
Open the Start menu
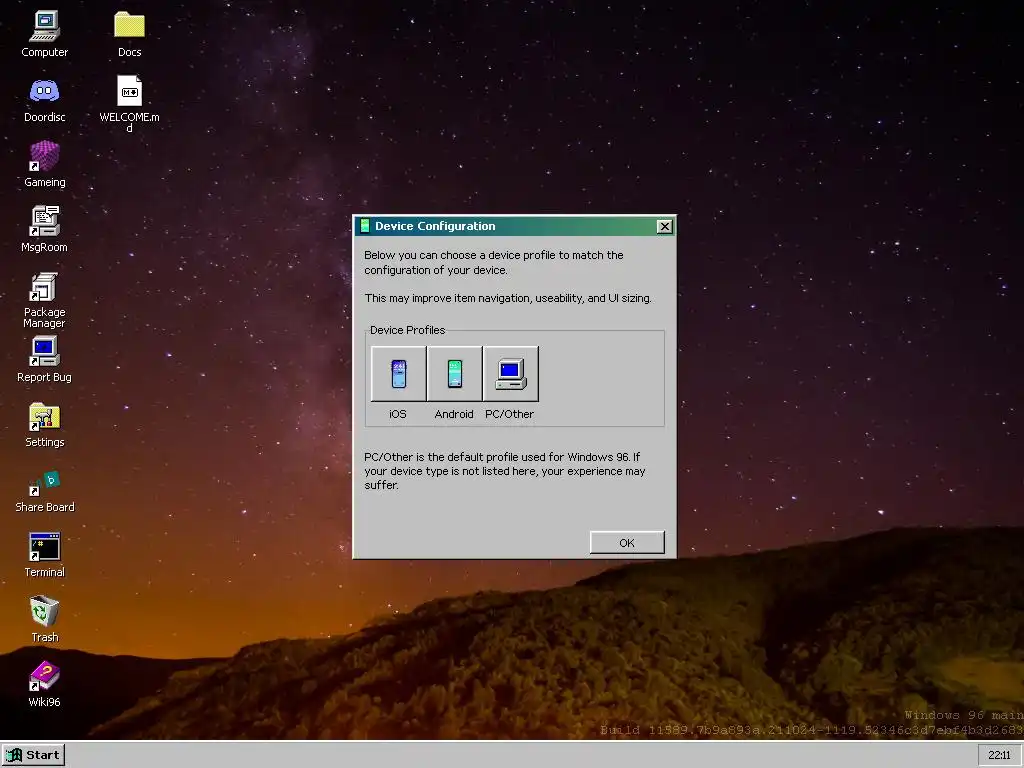click(x=33, y=755)
